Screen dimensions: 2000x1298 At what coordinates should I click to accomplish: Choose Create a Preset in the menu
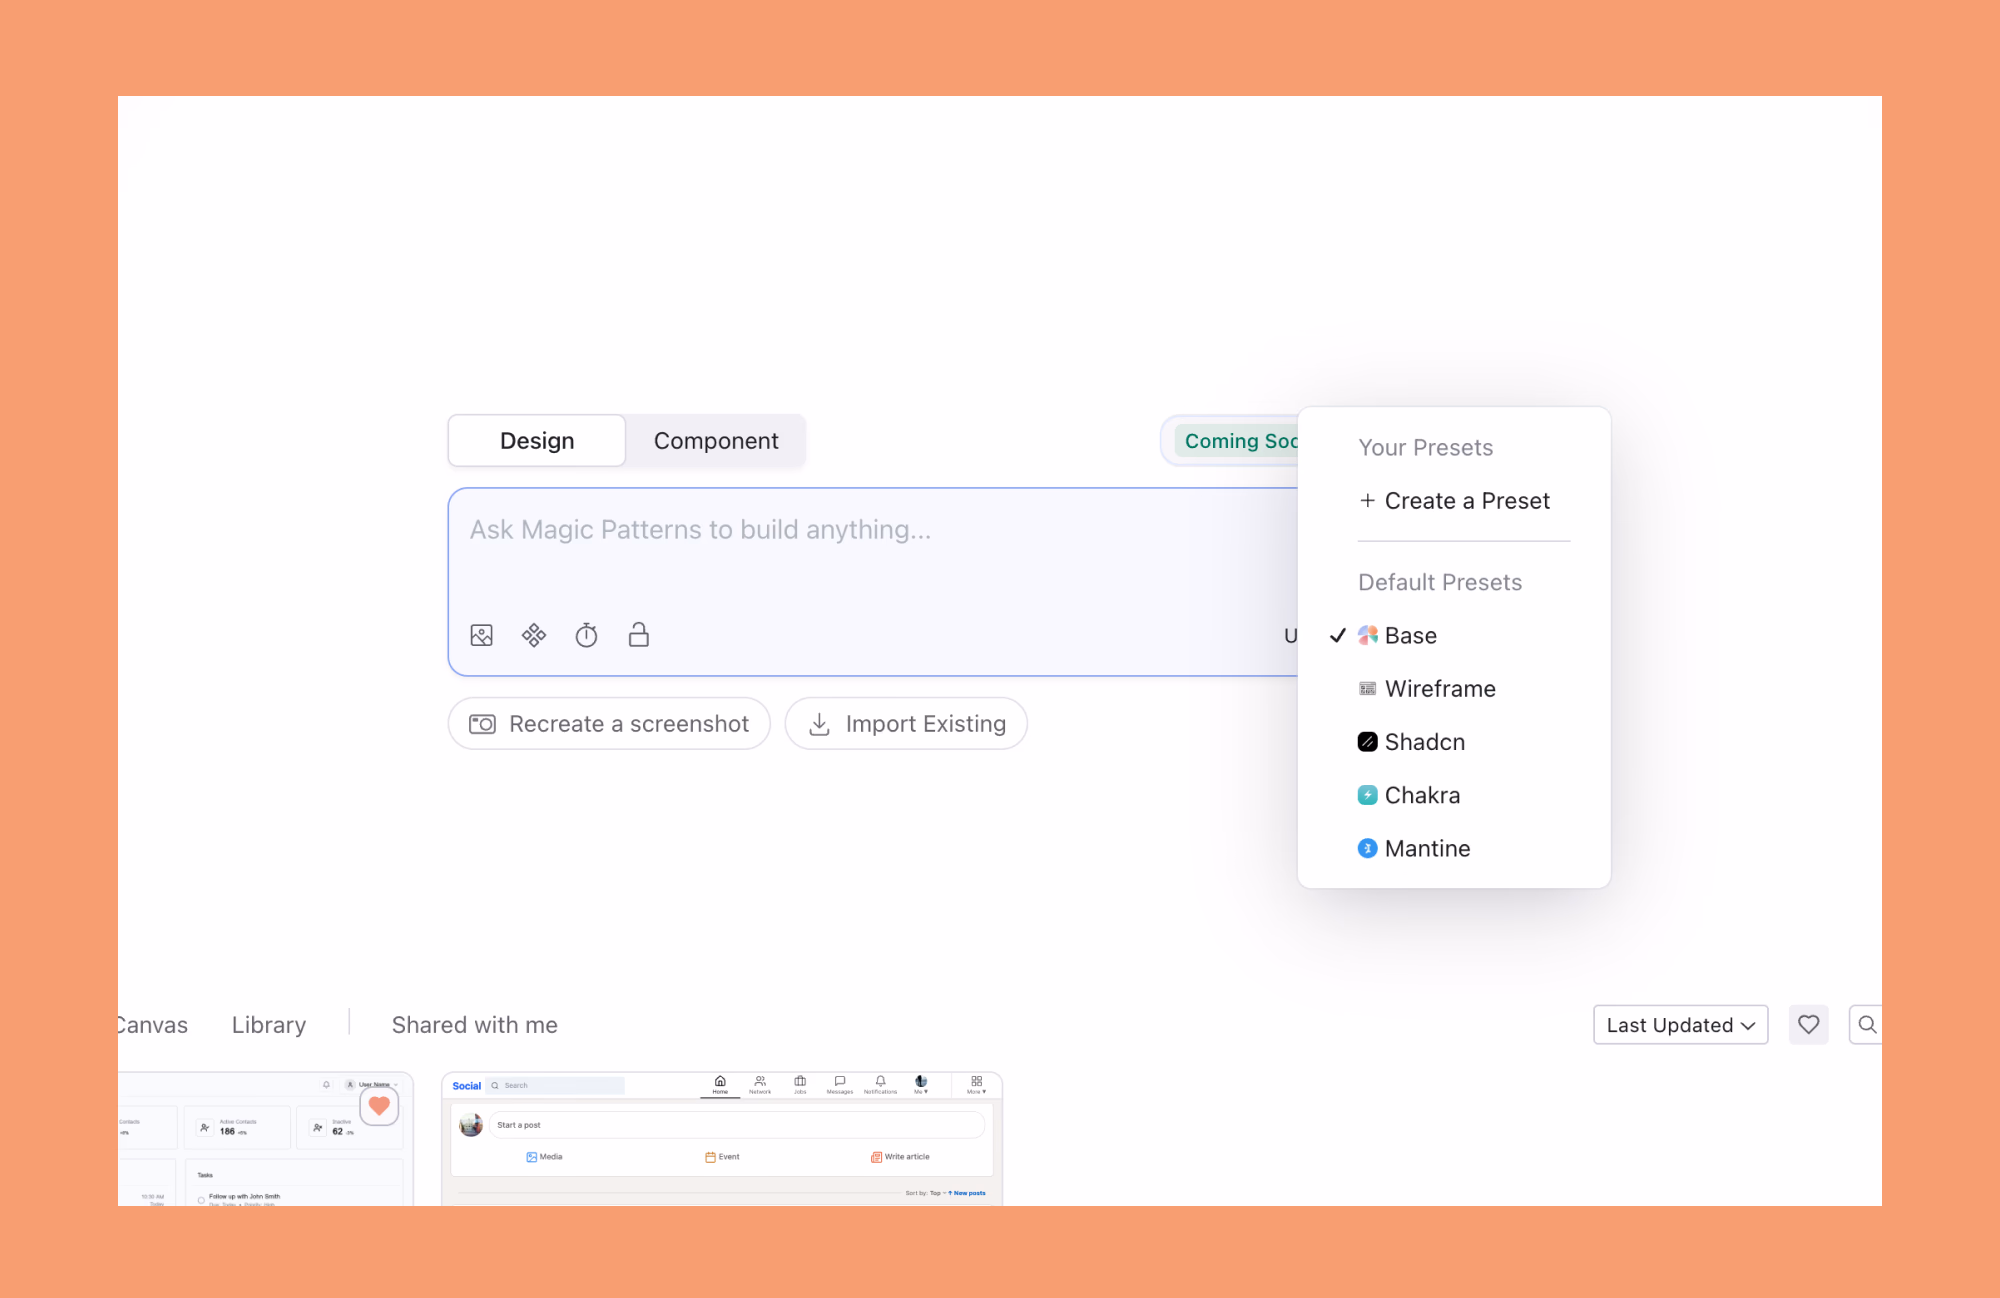click(1454, 501)
